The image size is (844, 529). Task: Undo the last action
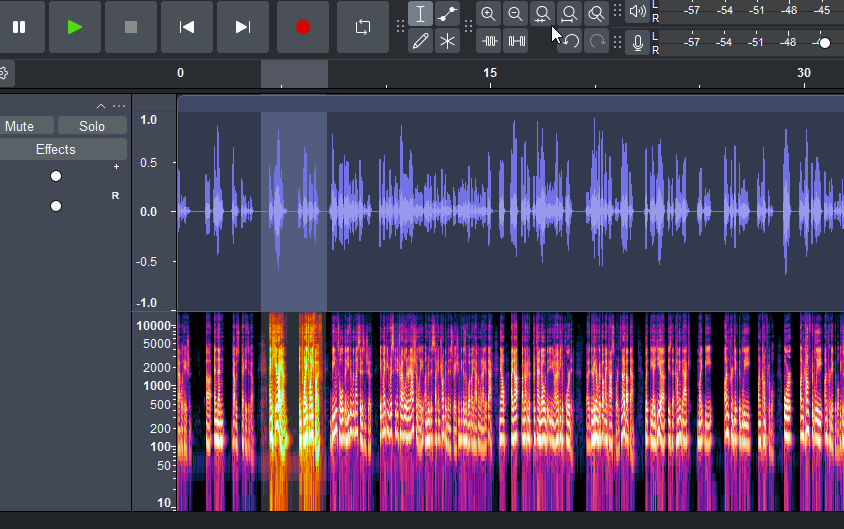click(570, 41)
